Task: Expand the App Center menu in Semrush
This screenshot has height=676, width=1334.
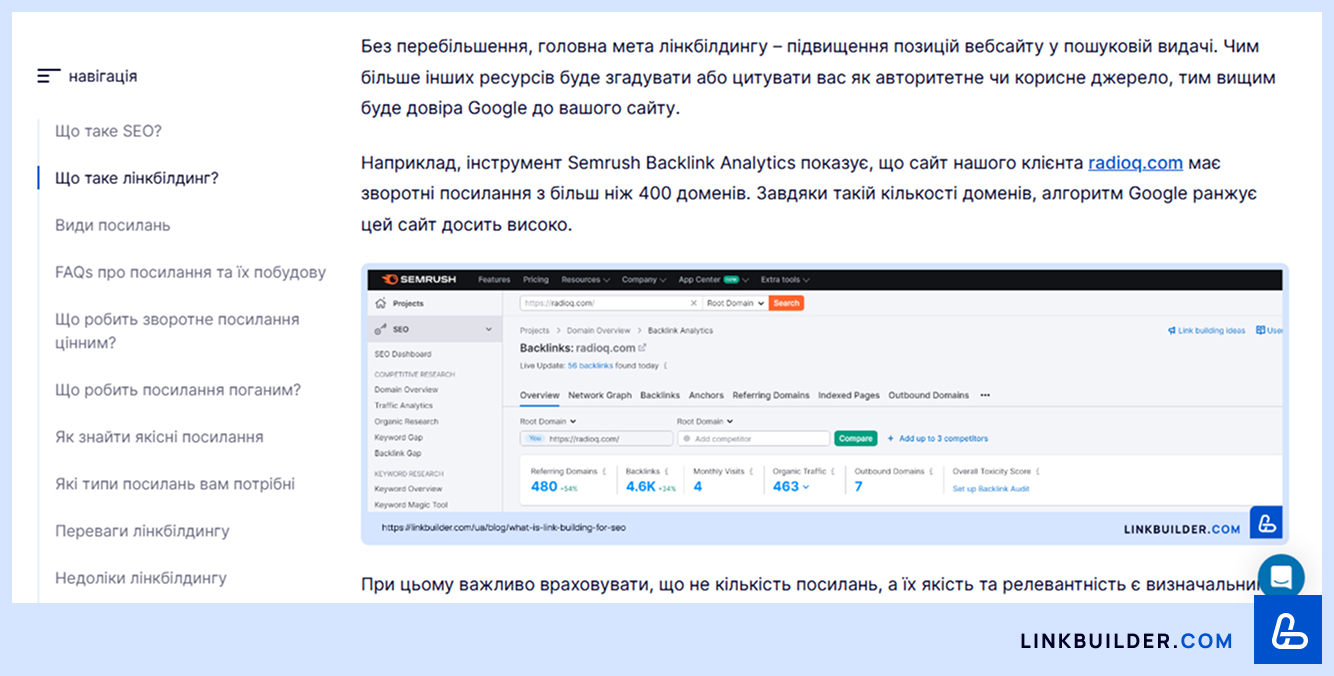Action: (714, 280)
